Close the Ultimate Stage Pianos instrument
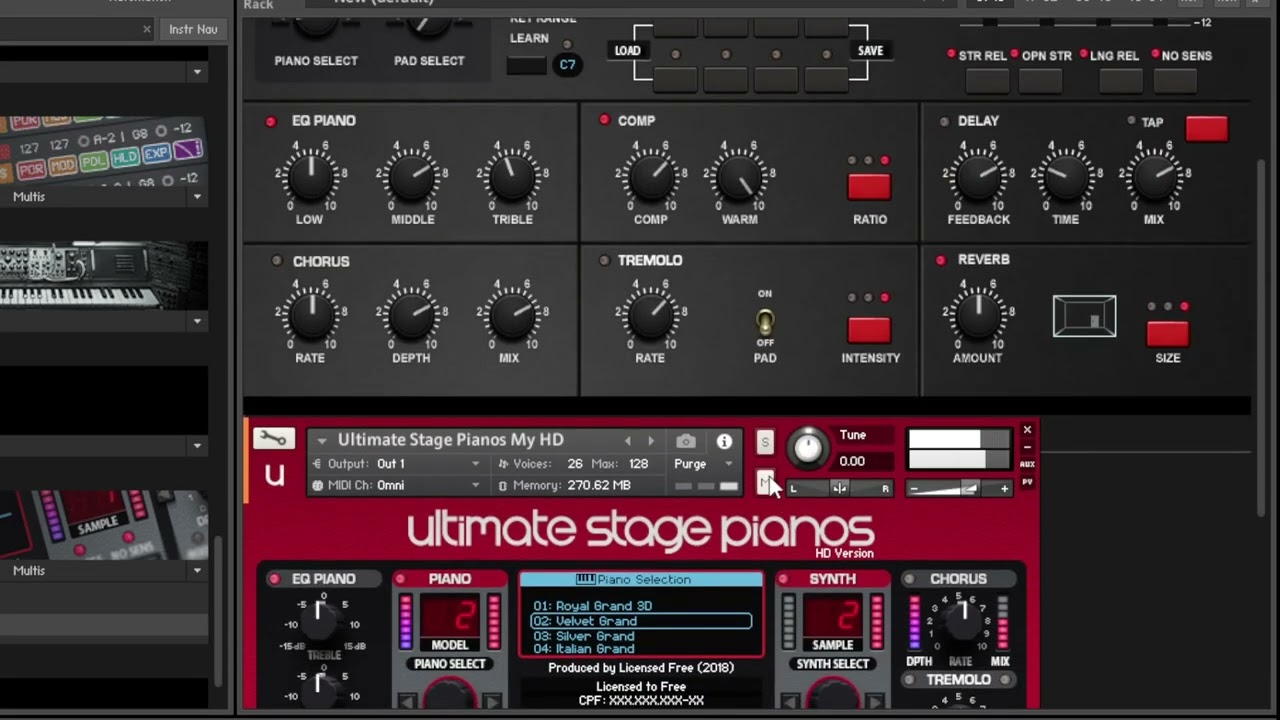 pos(1027,430)
